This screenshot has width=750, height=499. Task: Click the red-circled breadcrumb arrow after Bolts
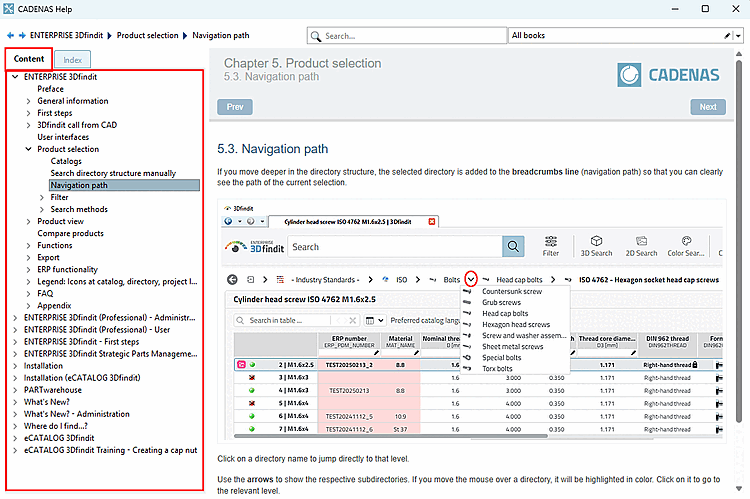(471, 279)
